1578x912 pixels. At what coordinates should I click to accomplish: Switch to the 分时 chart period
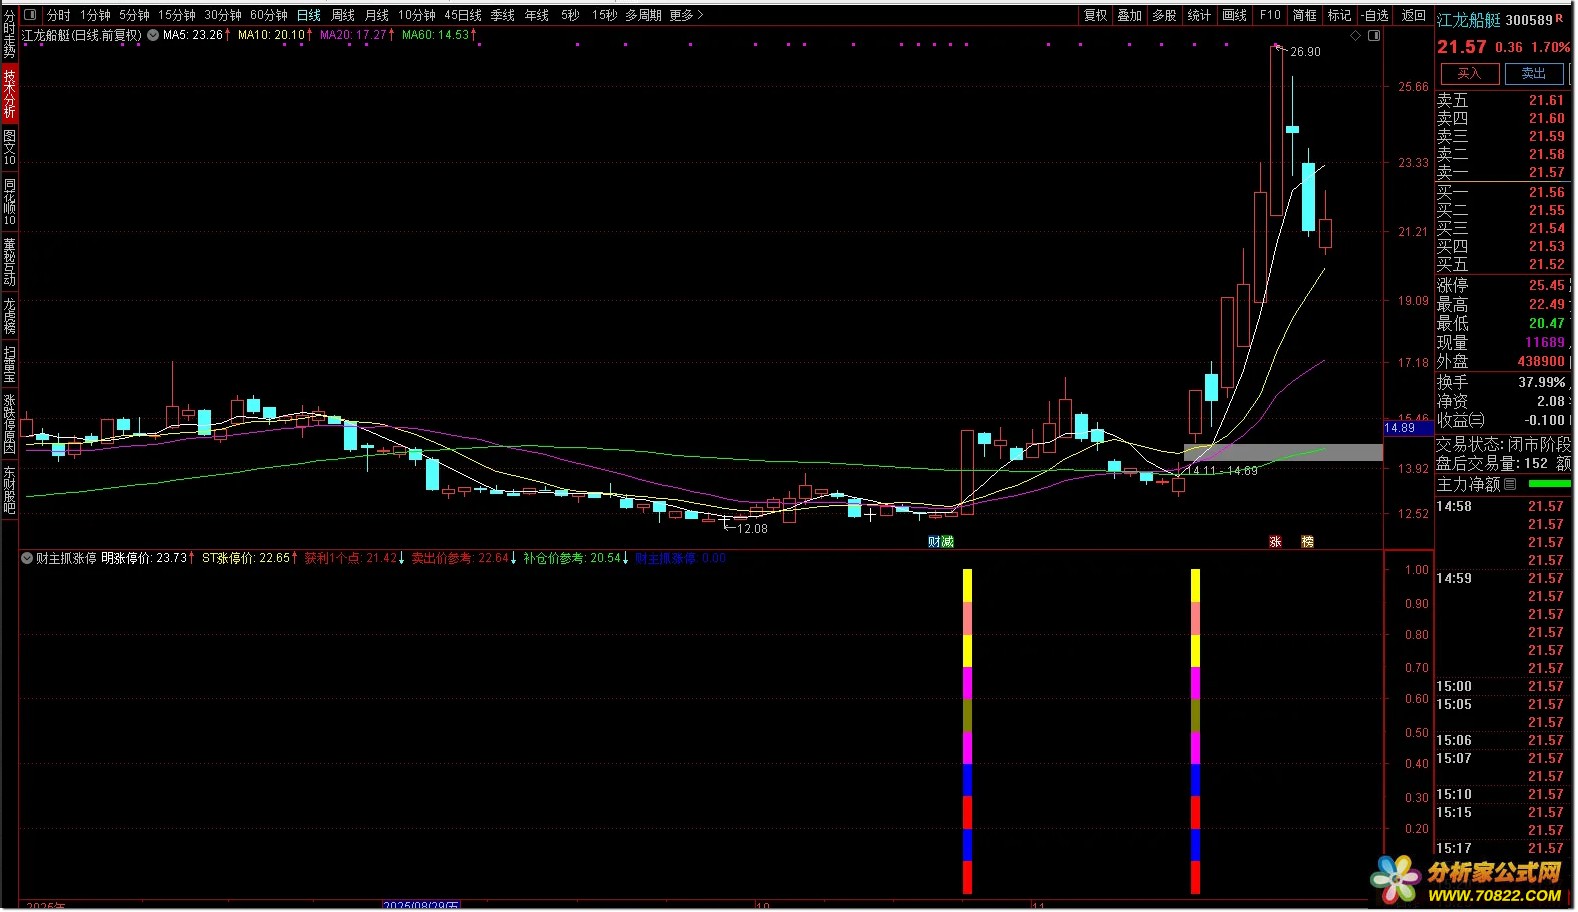pos(59,15)
